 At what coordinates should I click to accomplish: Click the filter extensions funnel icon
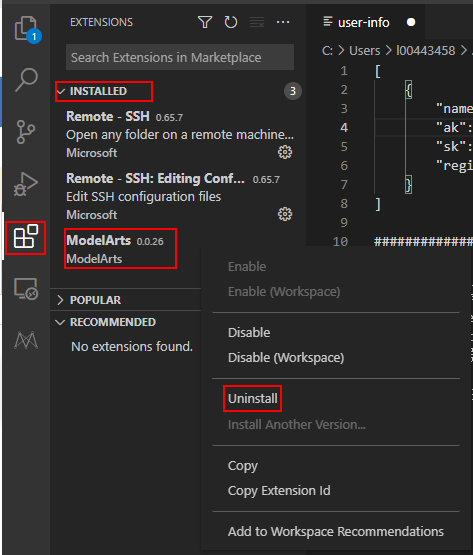click(x=205, y=22)
